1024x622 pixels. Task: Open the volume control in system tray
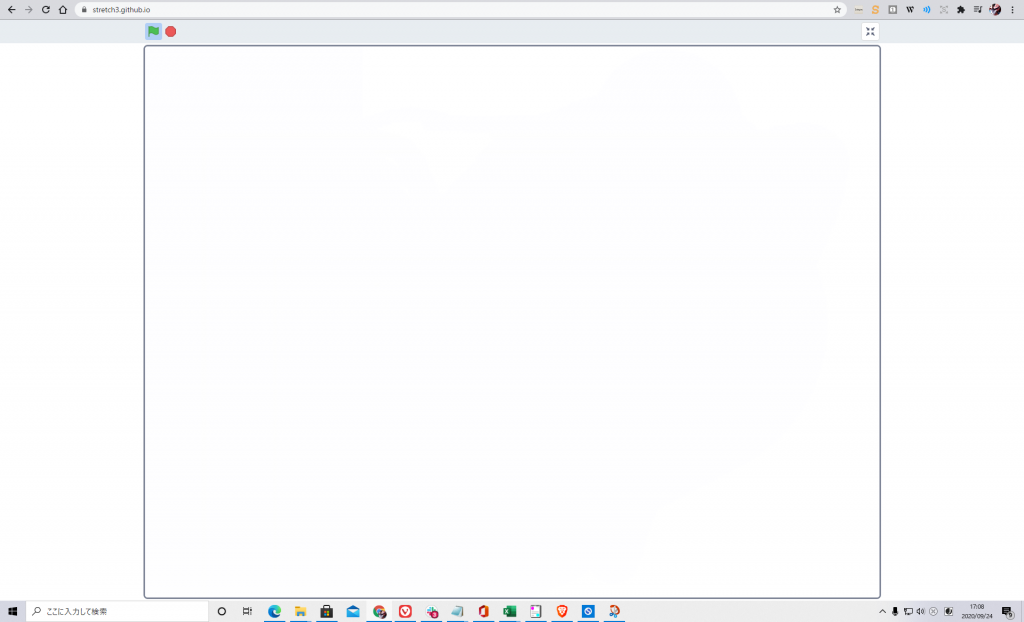click(x=920, y=611)
